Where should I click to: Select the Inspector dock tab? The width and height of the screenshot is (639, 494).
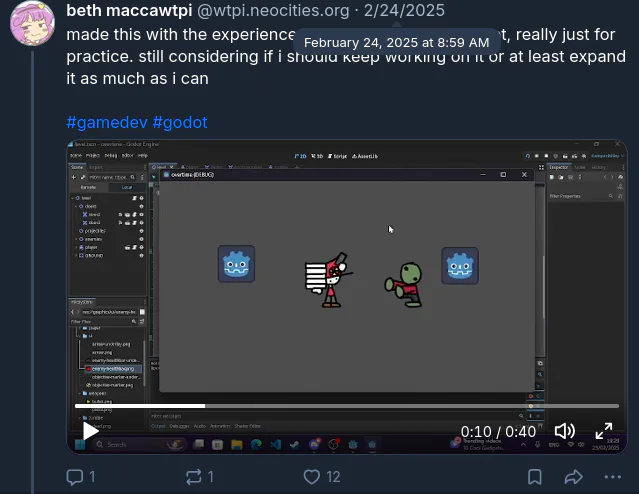point(559,167)
